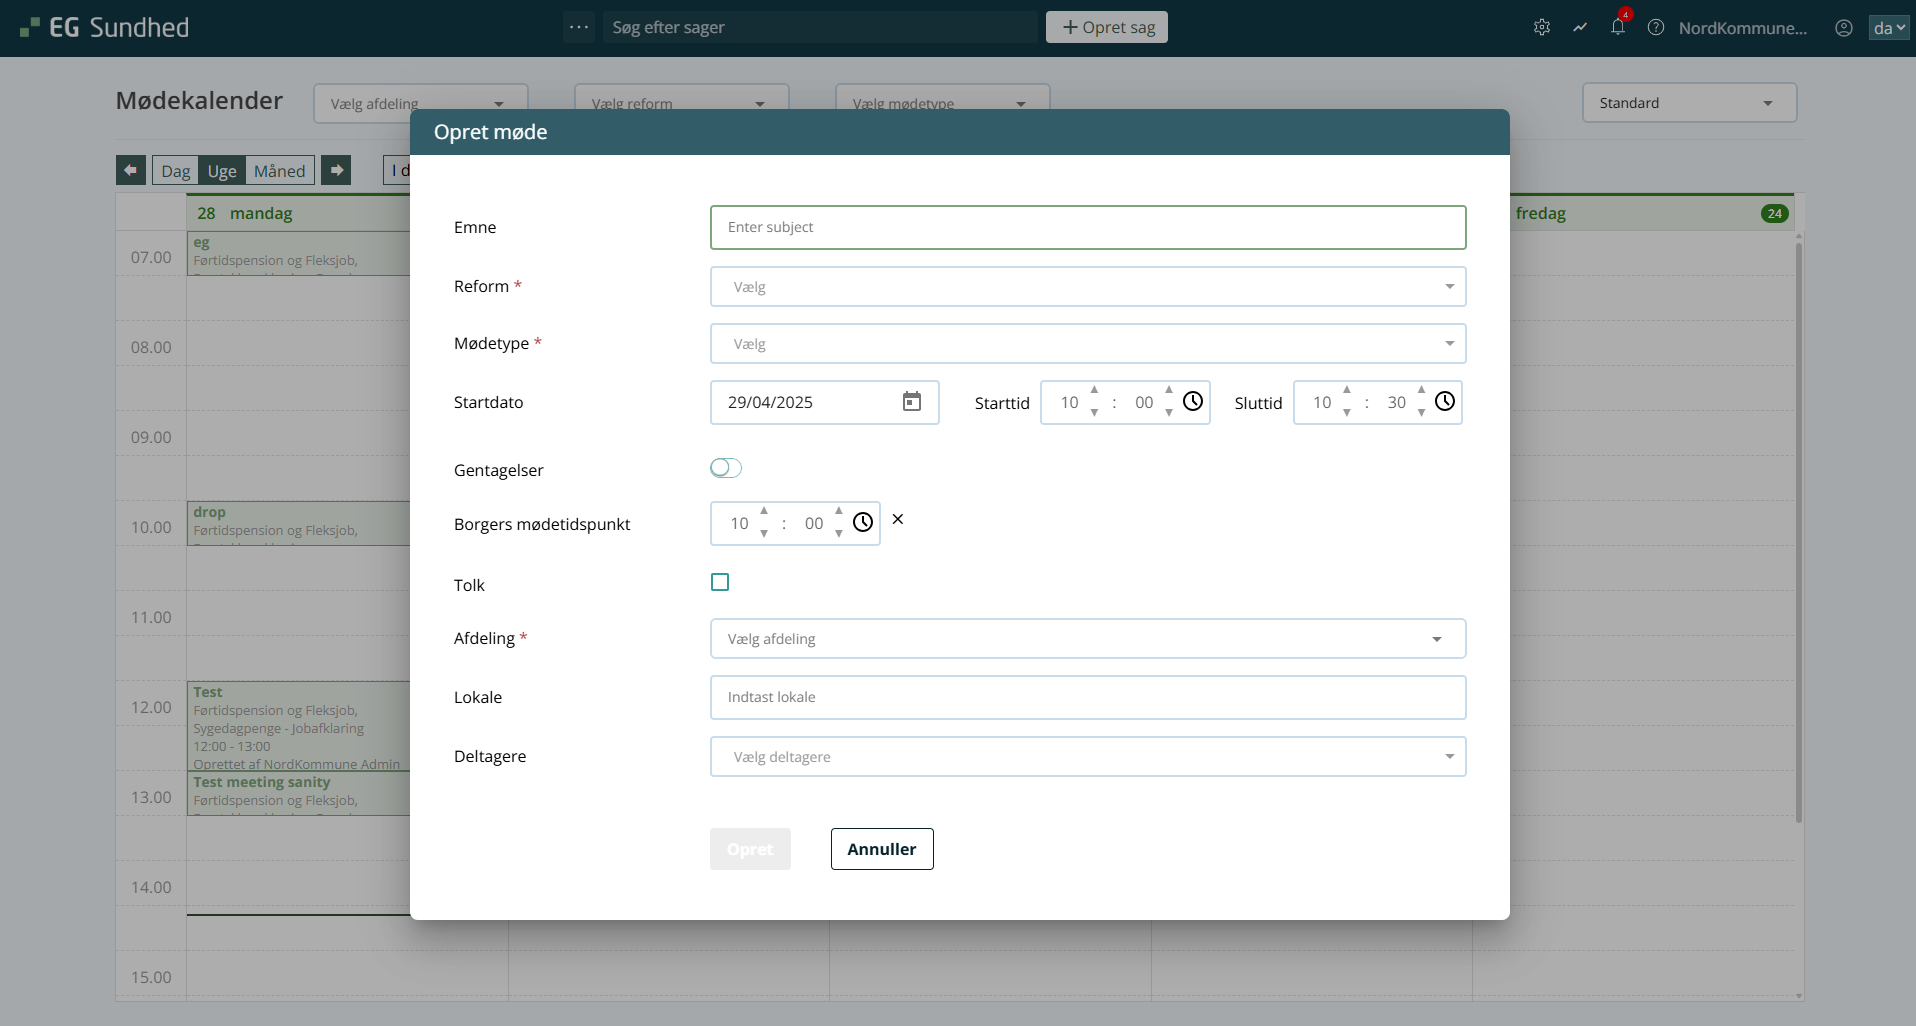Viewport: 1916px width, 1026px height.
Task: Open the user profile icon
Action: [x=1843, y=28]
